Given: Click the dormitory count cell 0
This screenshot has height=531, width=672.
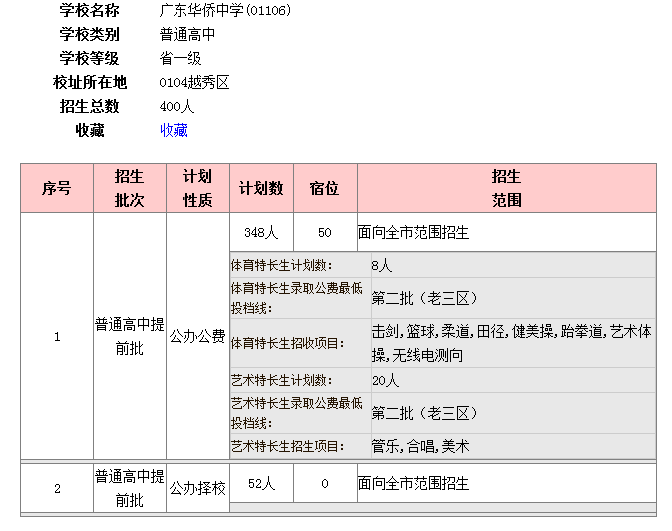Looking at the screenshot, I should tap(325, 484).
